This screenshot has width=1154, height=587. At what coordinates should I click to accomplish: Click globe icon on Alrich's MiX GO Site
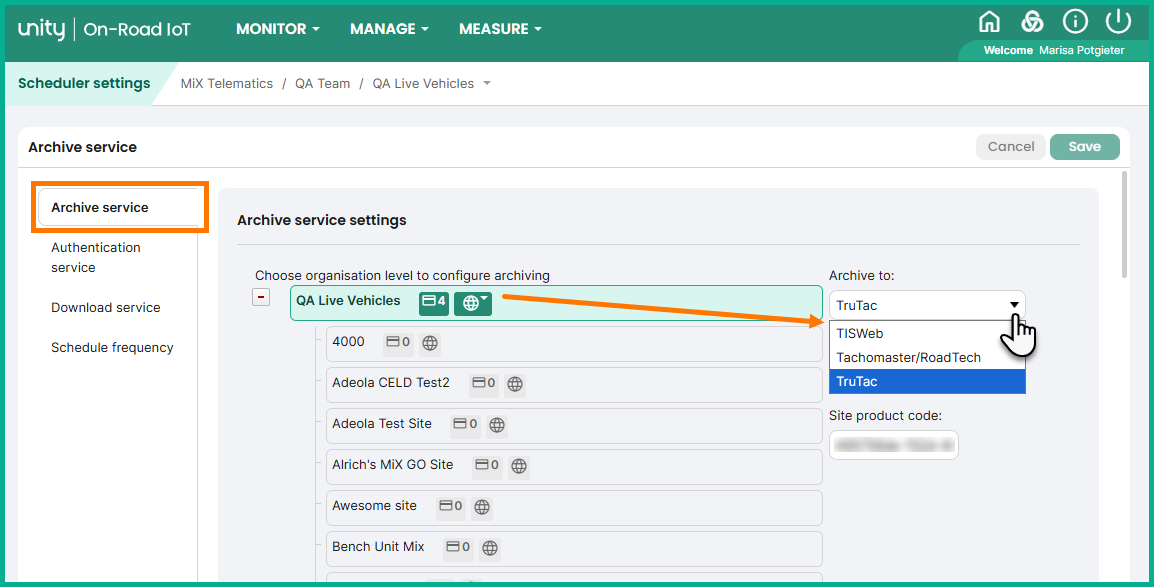click(519, 467)
